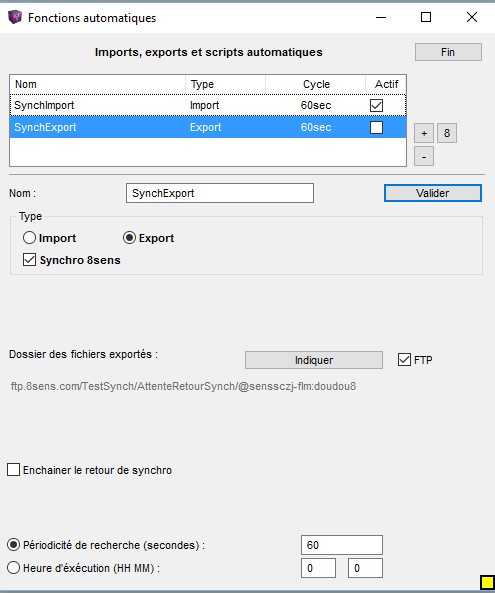Select the Import radio button
The height and width of the screenshot is (593, 495).
(29, 238)
